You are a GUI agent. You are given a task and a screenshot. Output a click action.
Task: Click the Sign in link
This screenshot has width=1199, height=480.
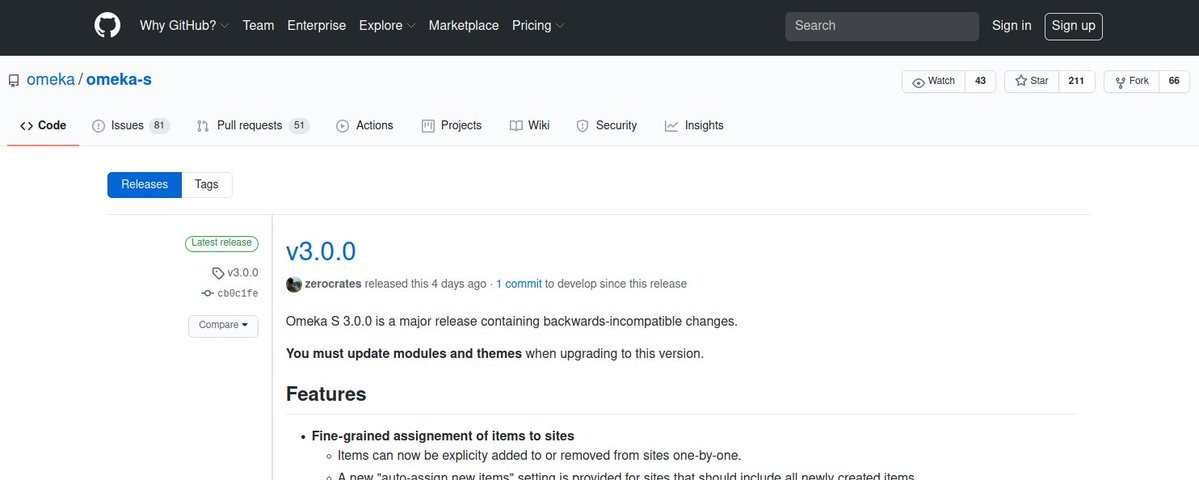click(1012, 25)
